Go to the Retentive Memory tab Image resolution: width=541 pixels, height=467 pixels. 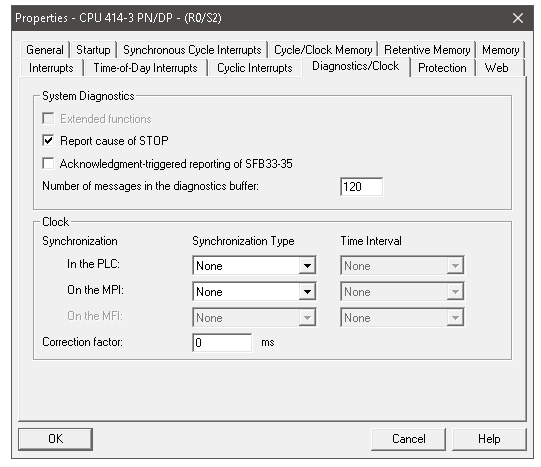pyautogui.click(x=427, y=50)
